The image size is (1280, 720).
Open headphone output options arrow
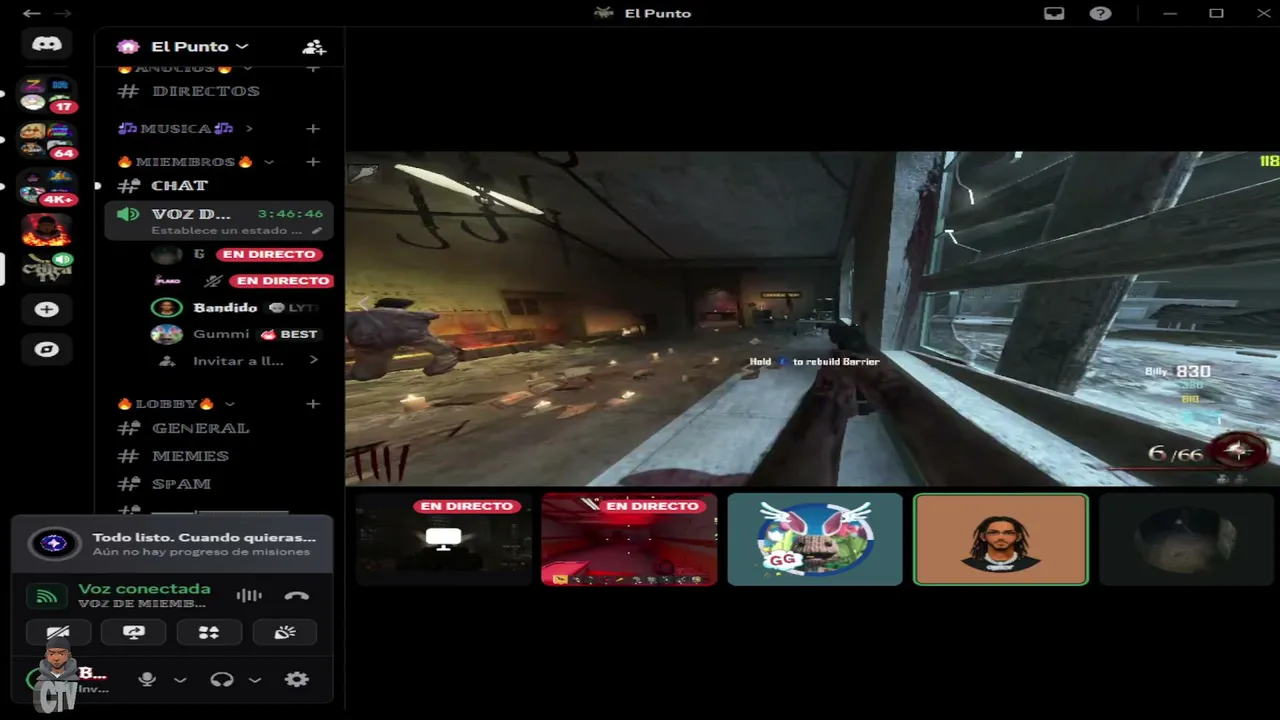(255, 680)
